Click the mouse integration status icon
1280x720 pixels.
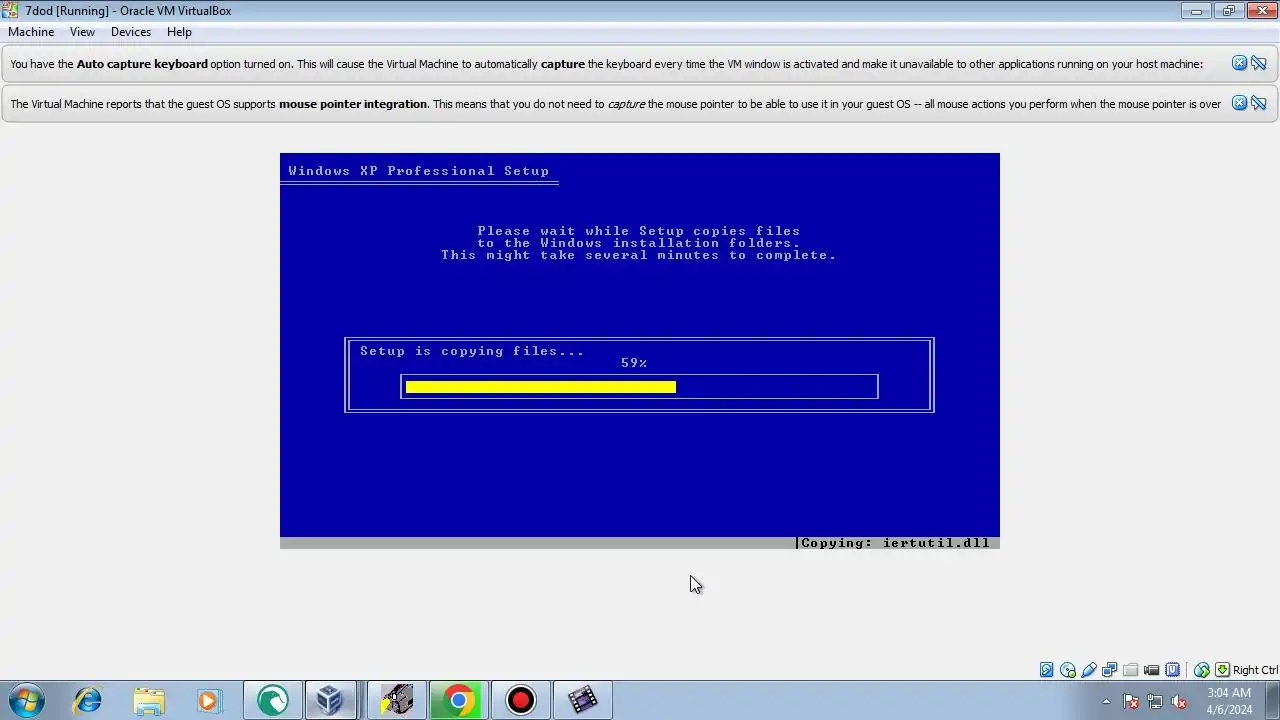1202,670
